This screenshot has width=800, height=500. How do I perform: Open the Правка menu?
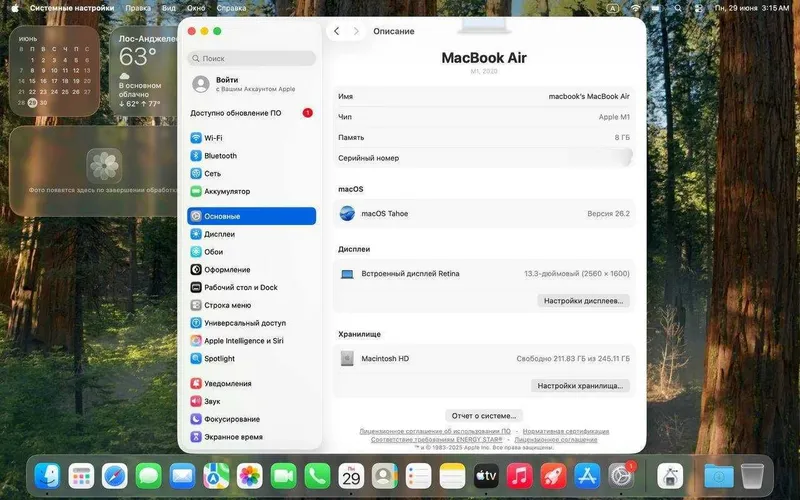coord(138,8)
